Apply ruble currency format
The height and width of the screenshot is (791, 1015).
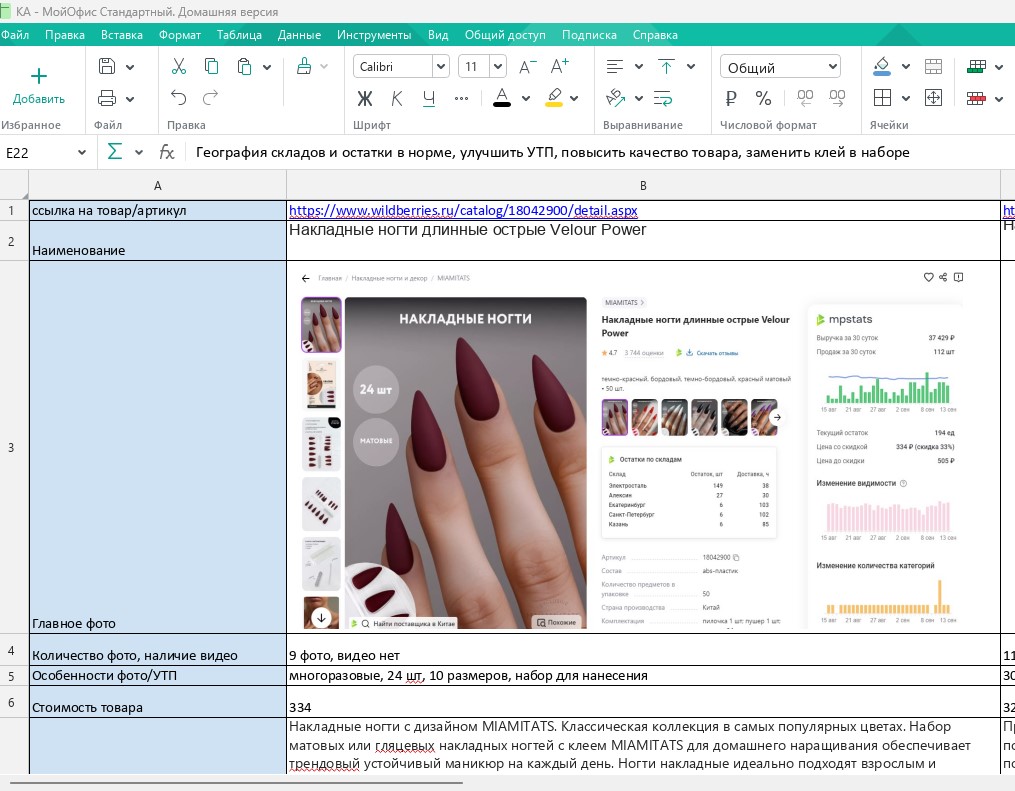point(731,98)
